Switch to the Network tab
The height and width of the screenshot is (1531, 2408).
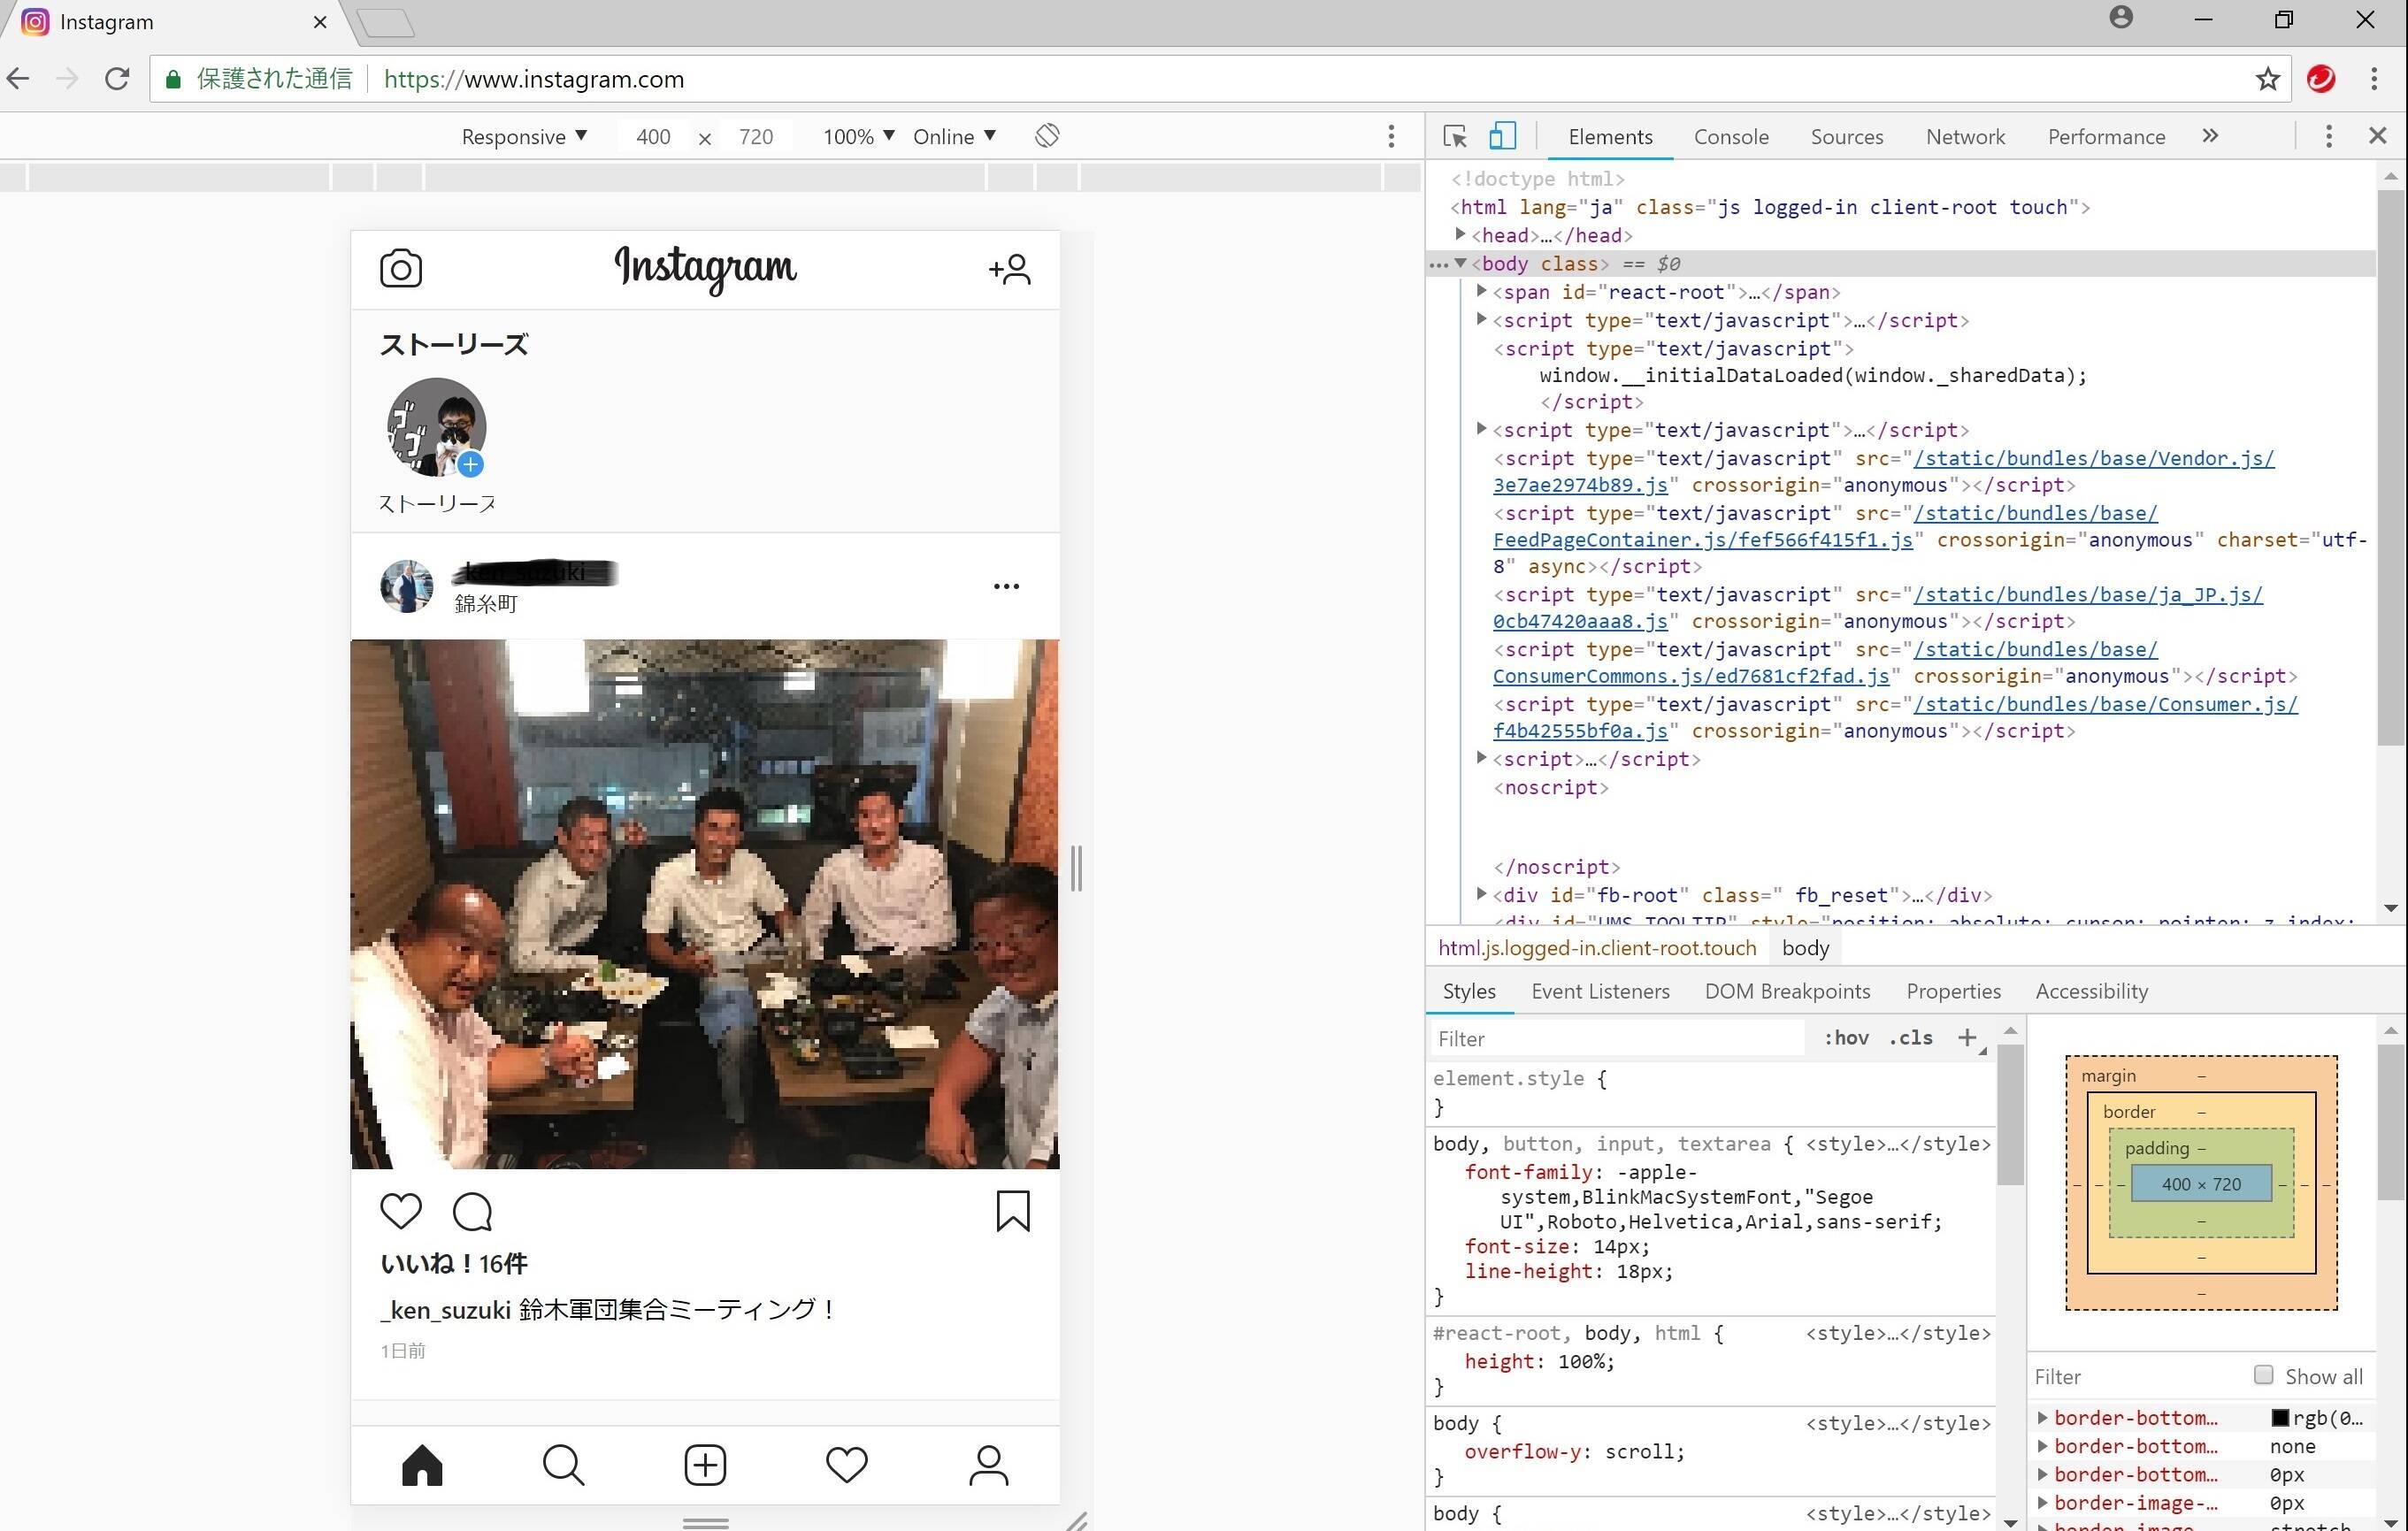point(1965,136)
